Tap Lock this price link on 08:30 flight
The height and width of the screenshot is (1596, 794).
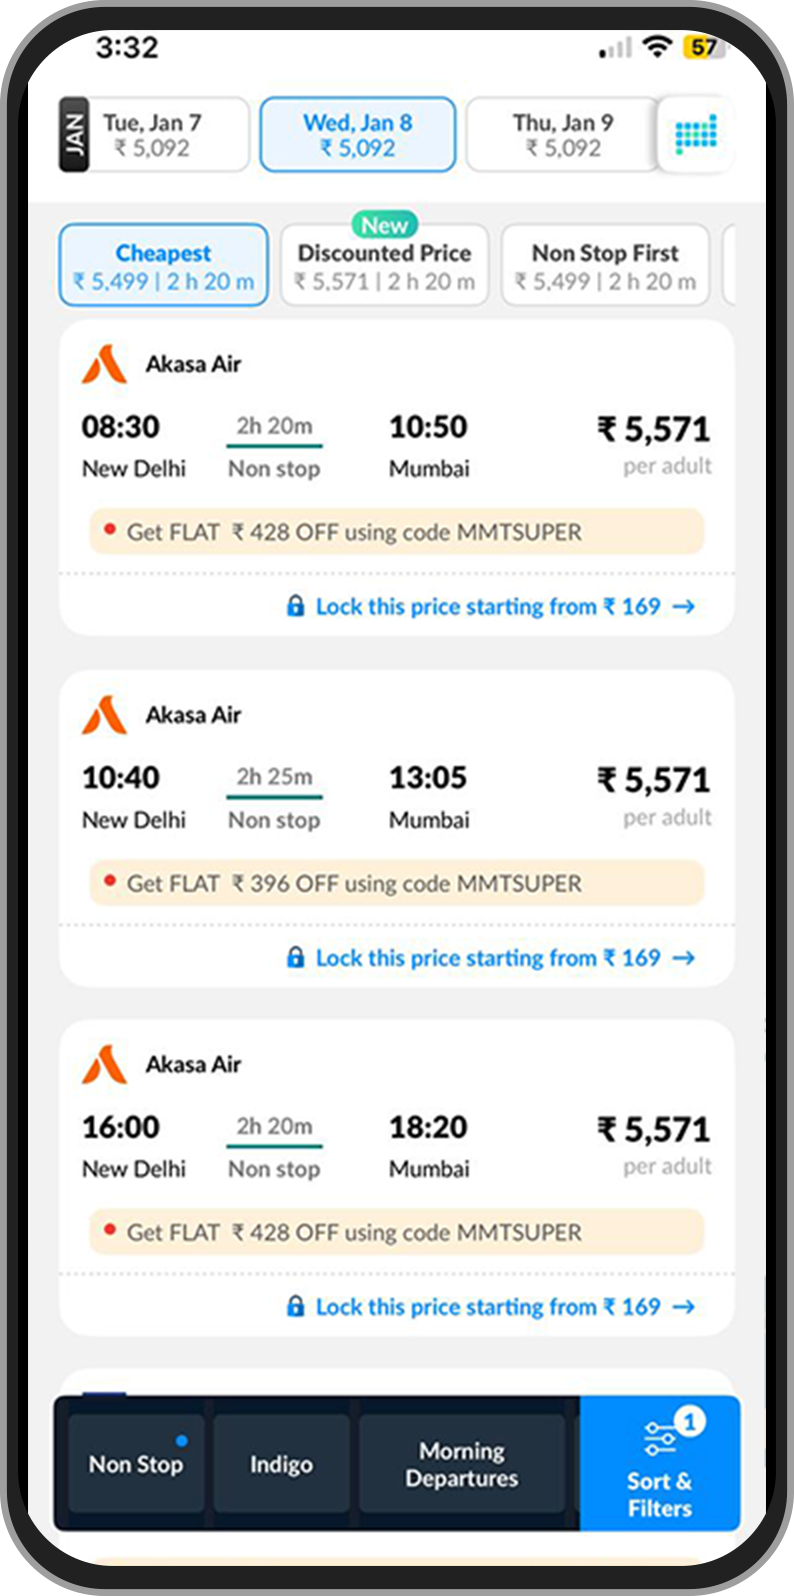[x=488, y=606]
